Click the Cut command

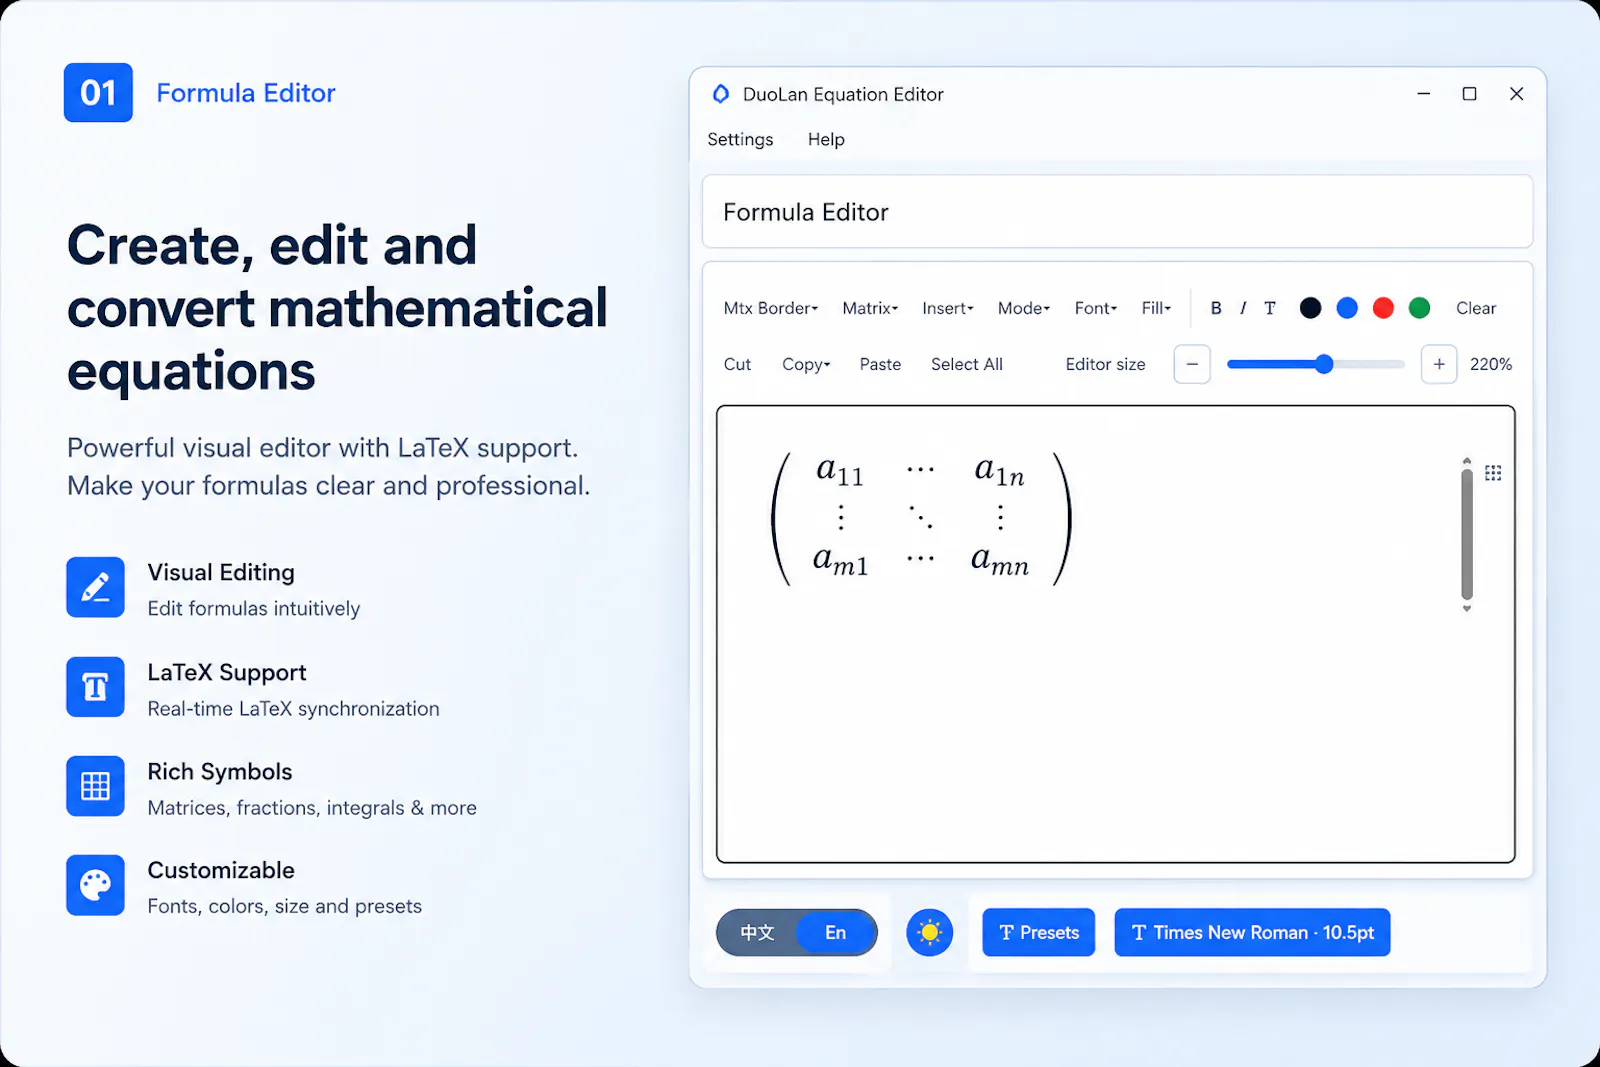click(x=737, y=364)
